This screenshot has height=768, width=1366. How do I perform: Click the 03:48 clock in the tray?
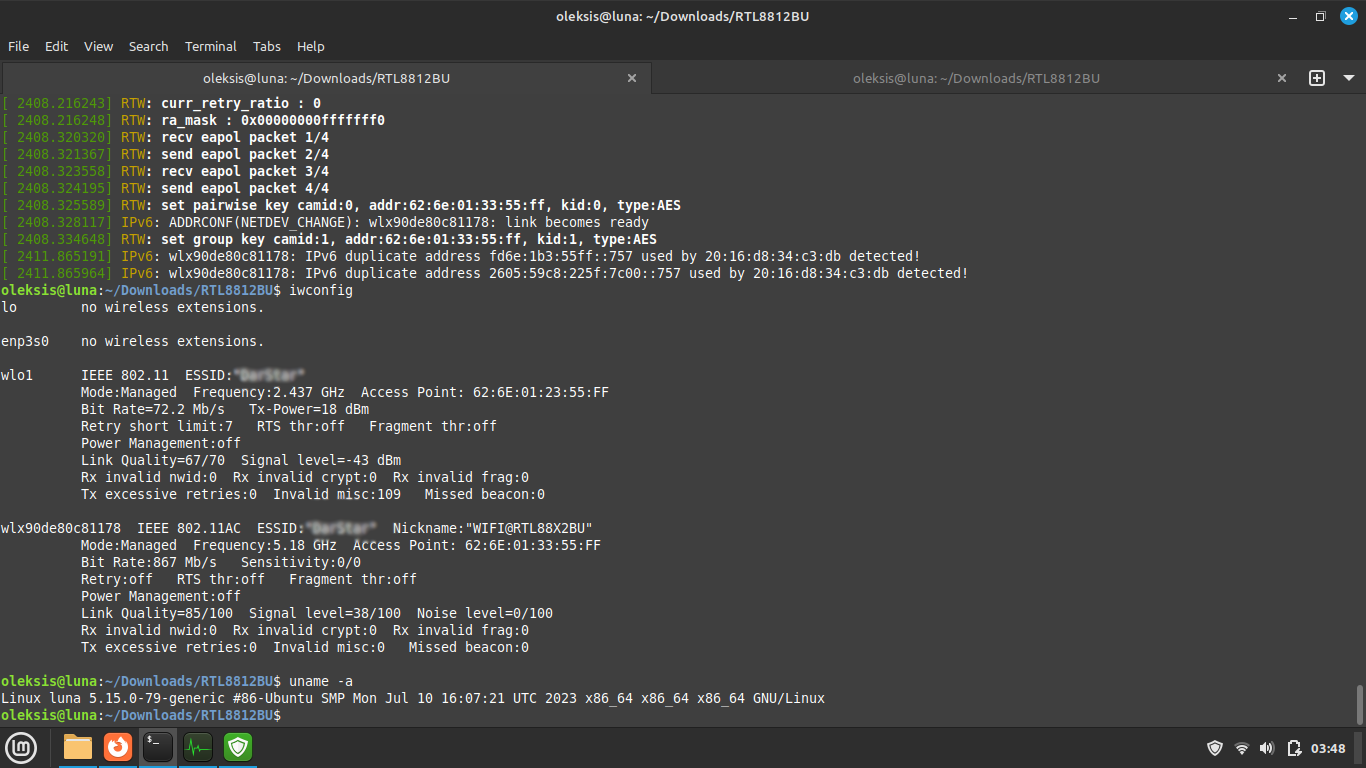coord(1331,747)
